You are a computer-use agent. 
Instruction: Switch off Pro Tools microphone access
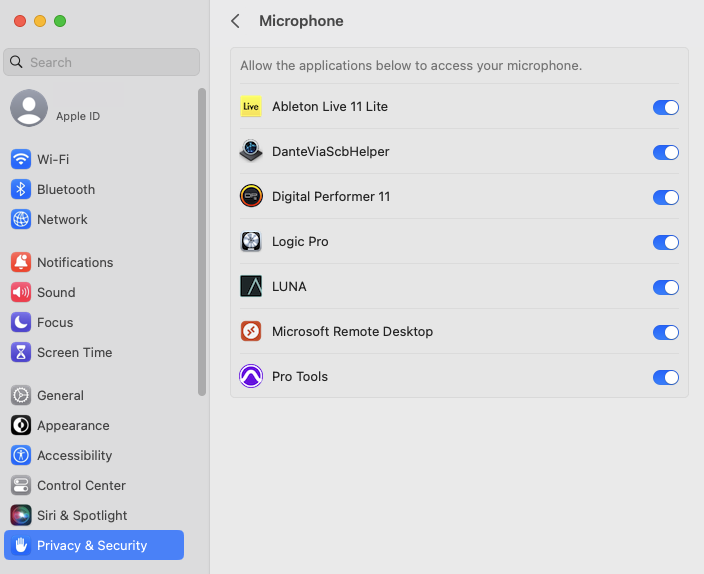[x=665, y=377]
